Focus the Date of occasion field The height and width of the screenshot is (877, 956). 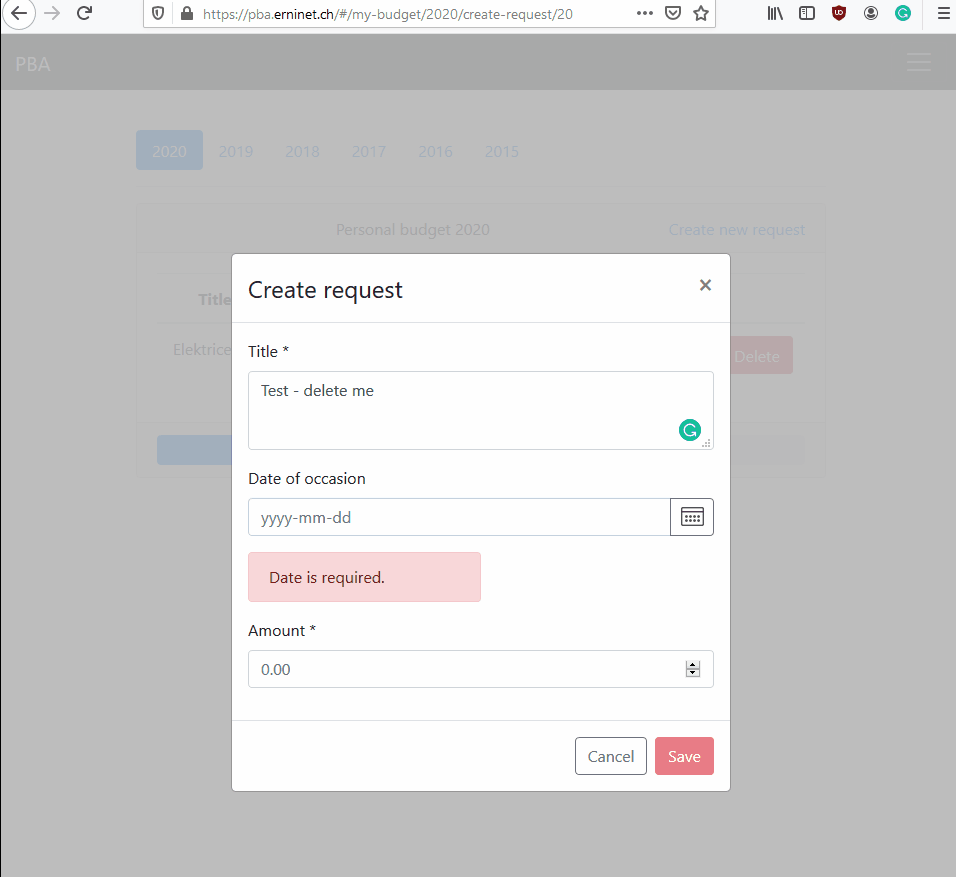459,517
